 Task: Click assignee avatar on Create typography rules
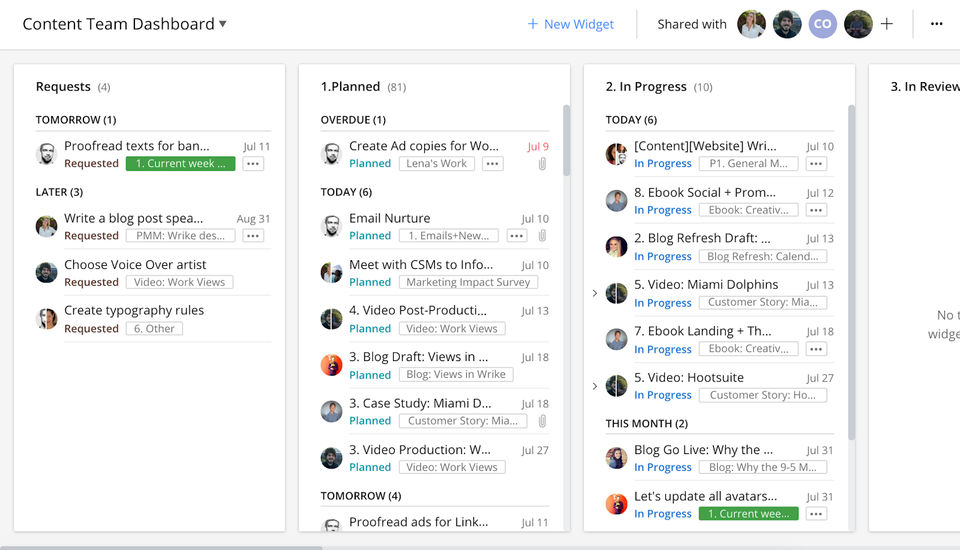point(47,318)
